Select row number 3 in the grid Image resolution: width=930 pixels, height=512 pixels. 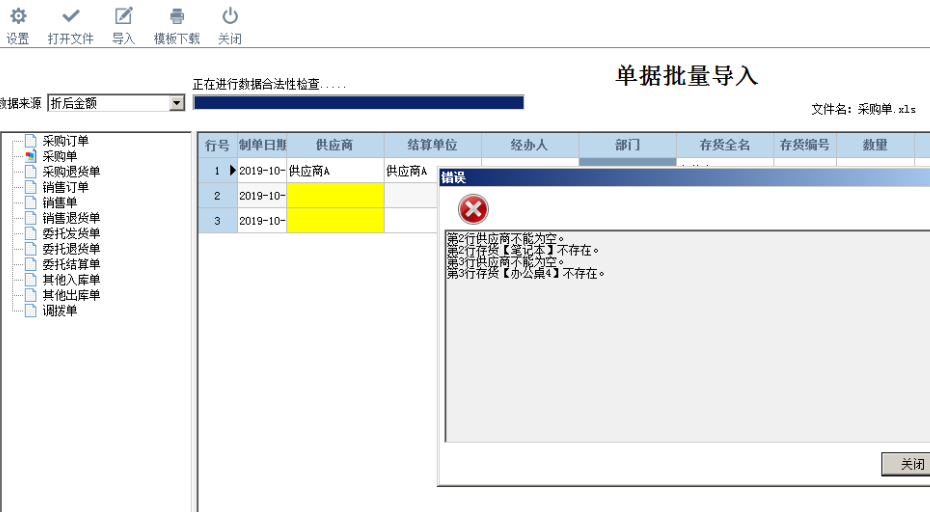click(217, 220)
